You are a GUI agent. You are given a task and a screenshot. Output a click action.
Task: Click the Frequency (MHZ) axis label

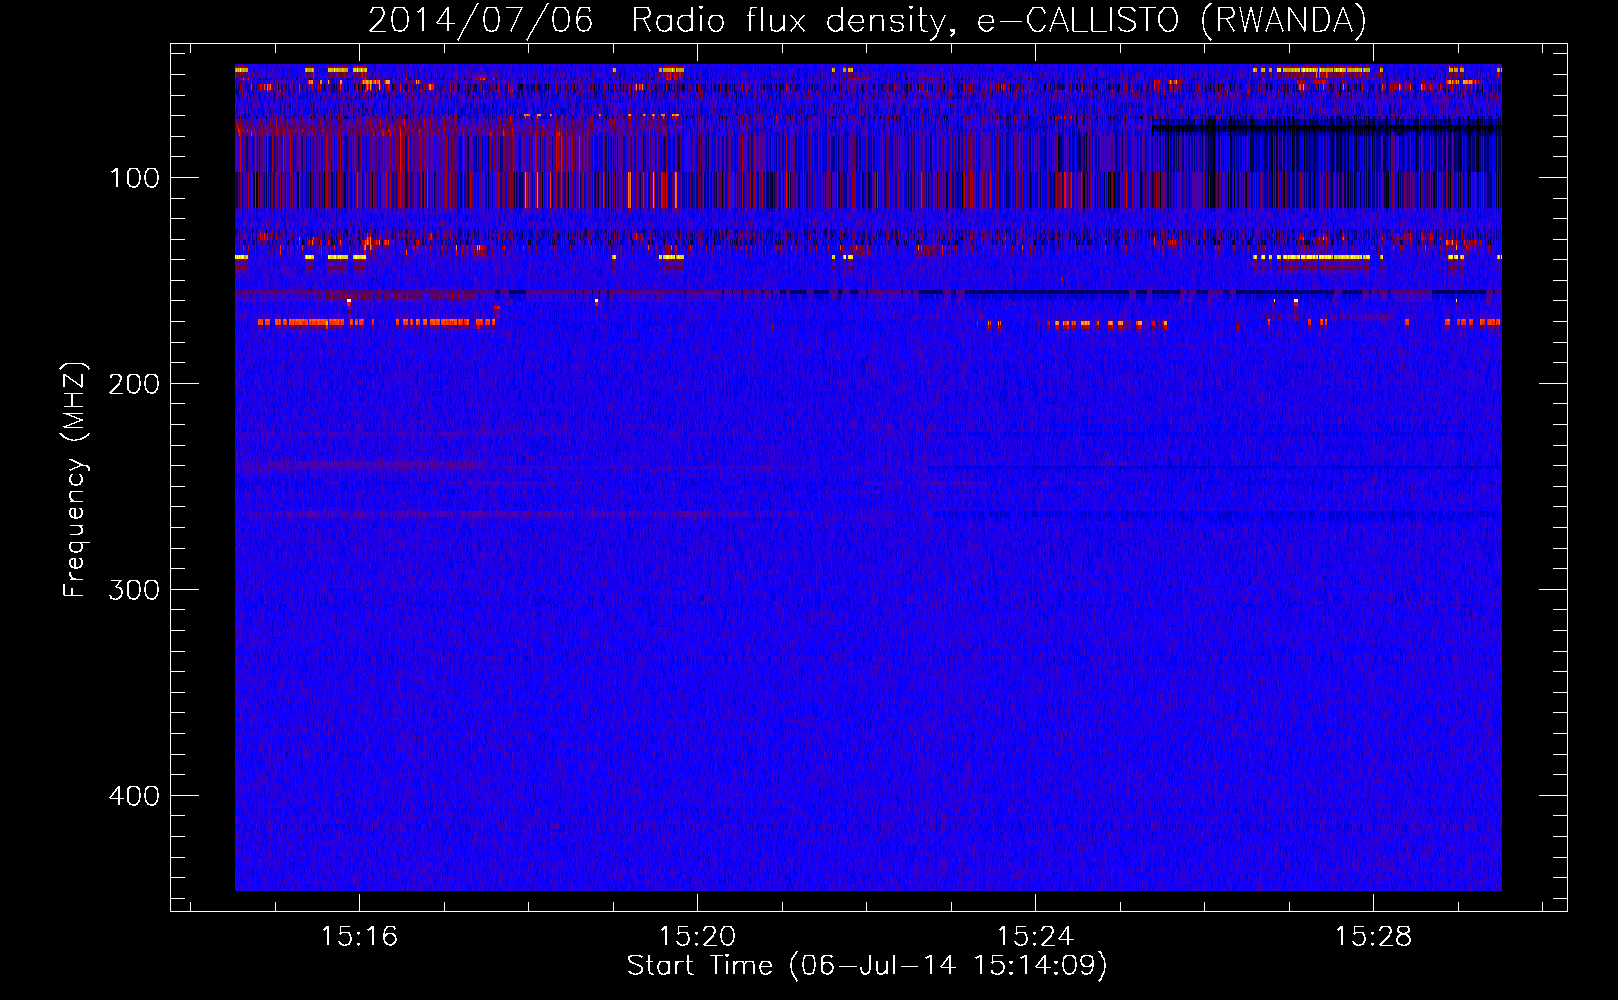click(75, 480)
